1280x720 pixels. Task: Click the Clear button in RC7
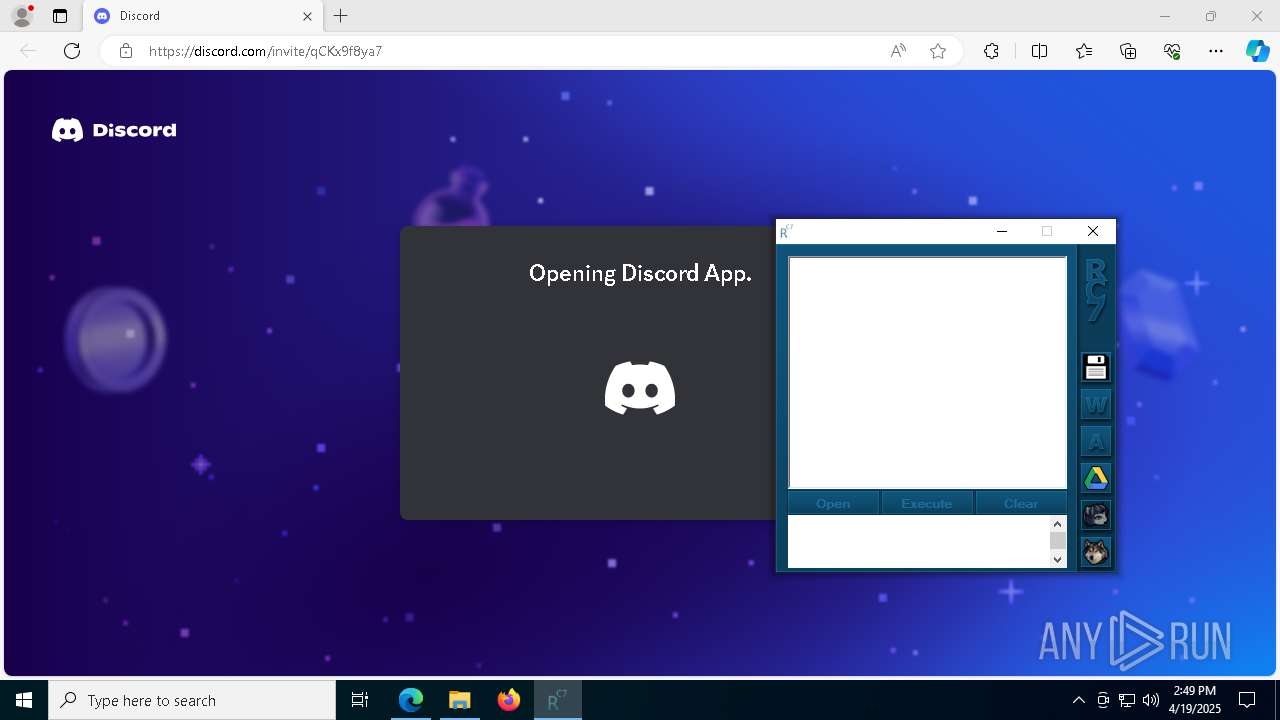click(x=1021, y=503)
